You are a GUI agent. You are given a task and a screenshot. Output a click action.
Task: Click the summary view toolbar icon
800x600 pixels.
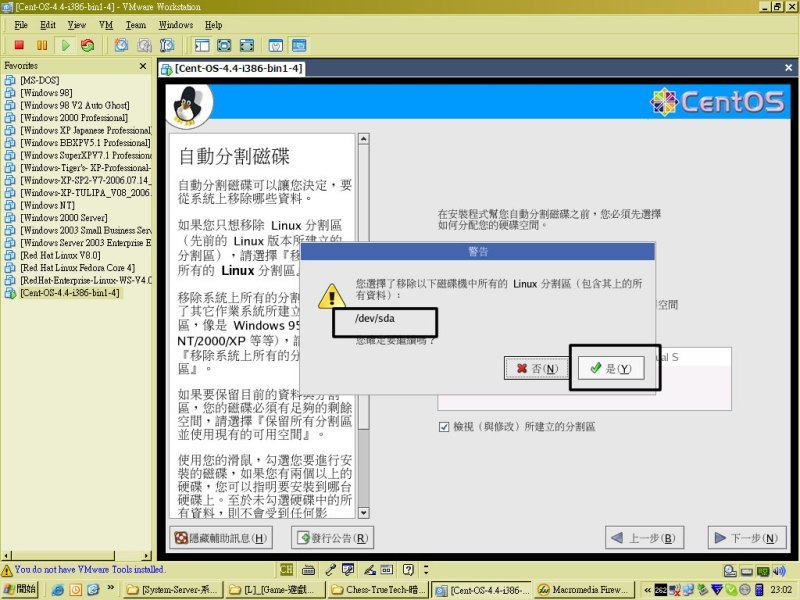point(276,45)
